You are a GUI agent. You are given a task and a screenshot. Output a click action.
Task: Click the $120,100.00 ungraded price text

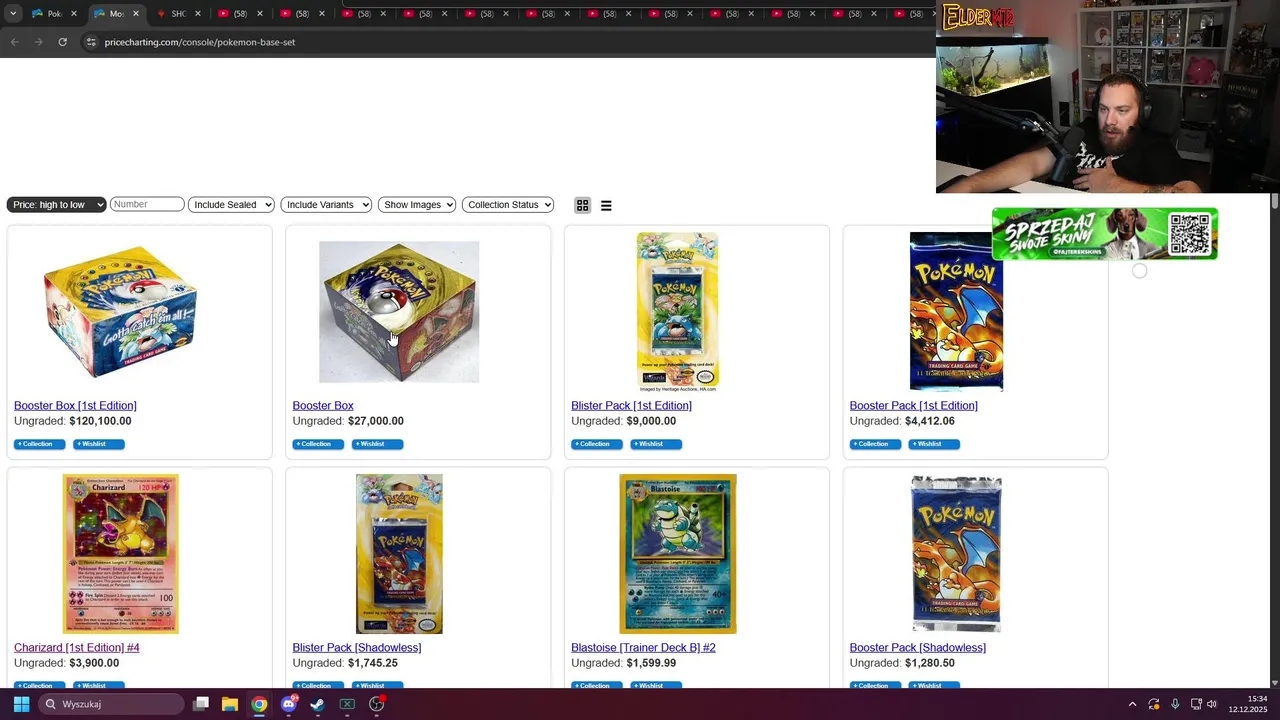click(100, 421)
